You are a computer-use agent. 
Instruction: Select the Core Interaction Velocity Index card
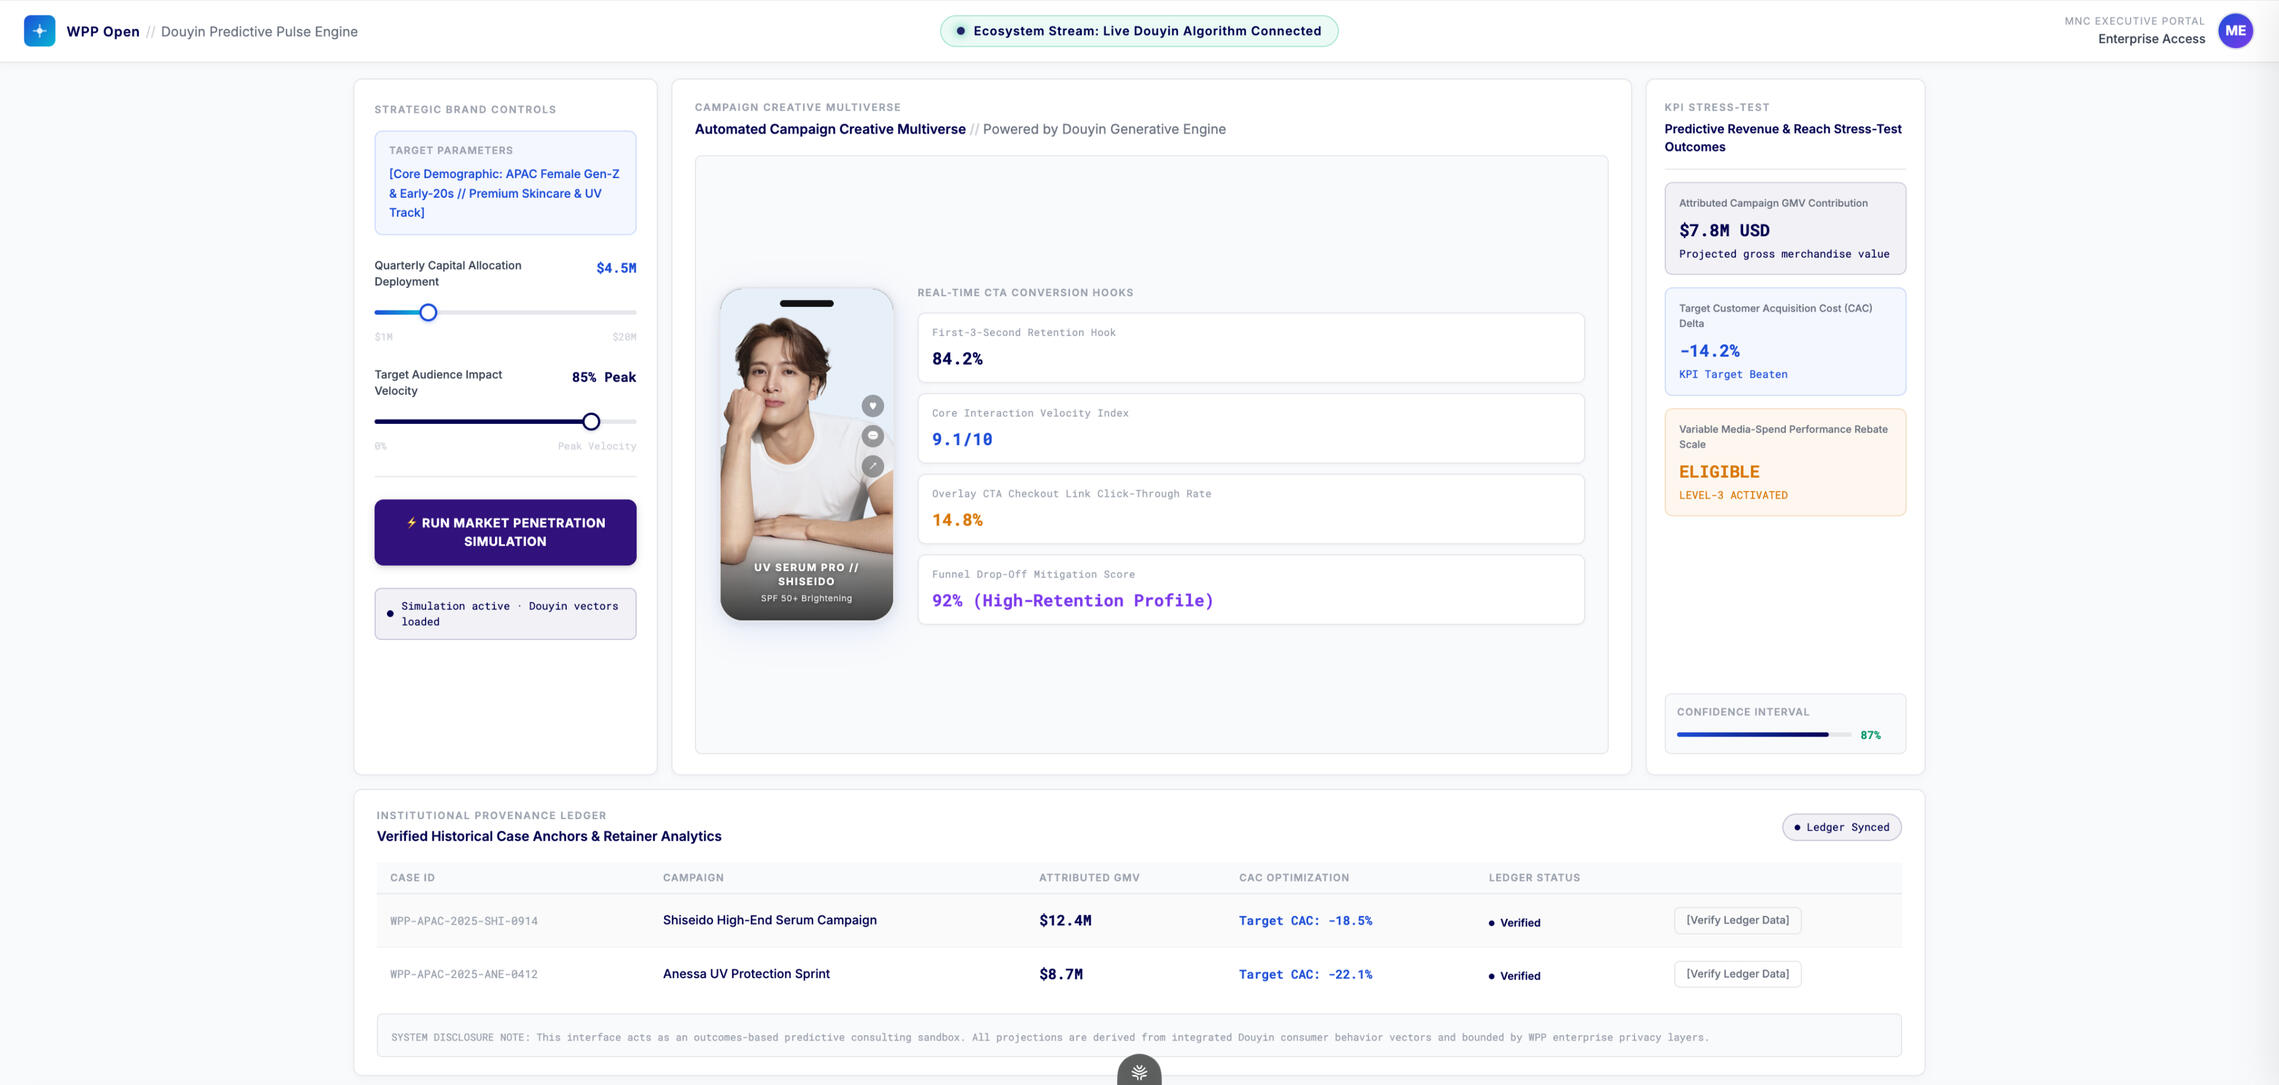[x=1251, y=428]
